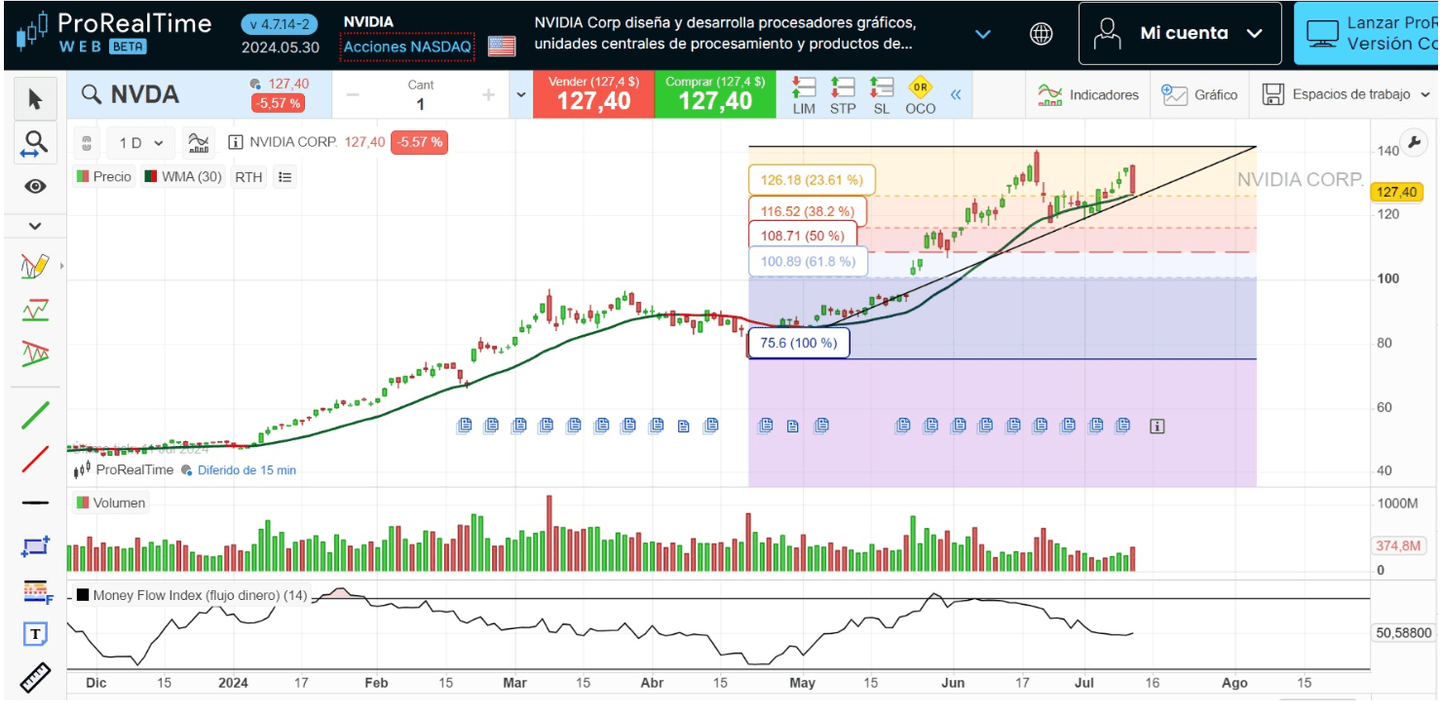Toggle the RTH trading hours setting
The width and height of the screenshot is (1440, 707).
pos(248,177)
